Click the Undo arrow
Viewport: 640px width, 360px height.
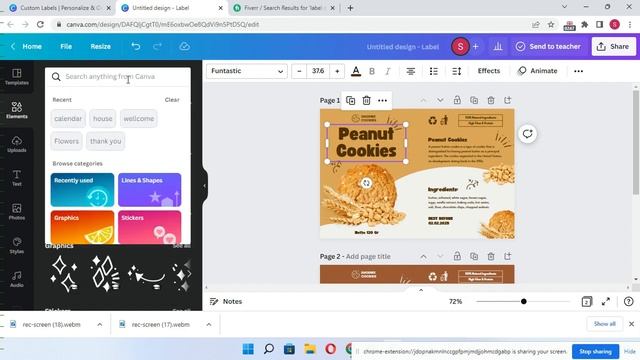click(x=136, y=47)
